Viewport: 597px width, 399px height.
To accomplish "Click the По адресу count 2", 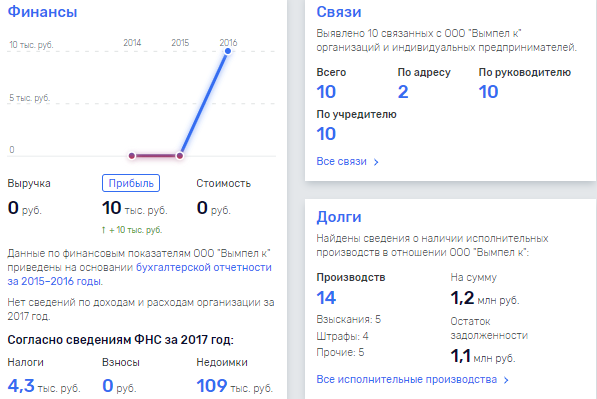I will point(403,92).
